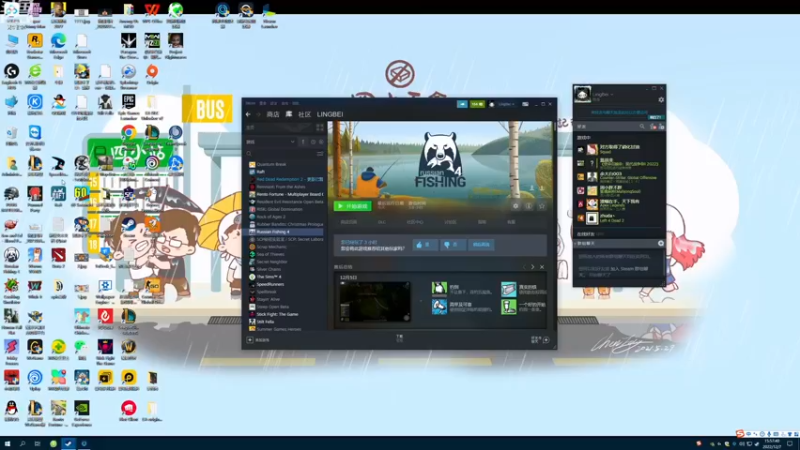The height and width of the screenshot is (450, 800).
Task: Open Russian Fishing 4 info icon
Action: coord(529,206)
